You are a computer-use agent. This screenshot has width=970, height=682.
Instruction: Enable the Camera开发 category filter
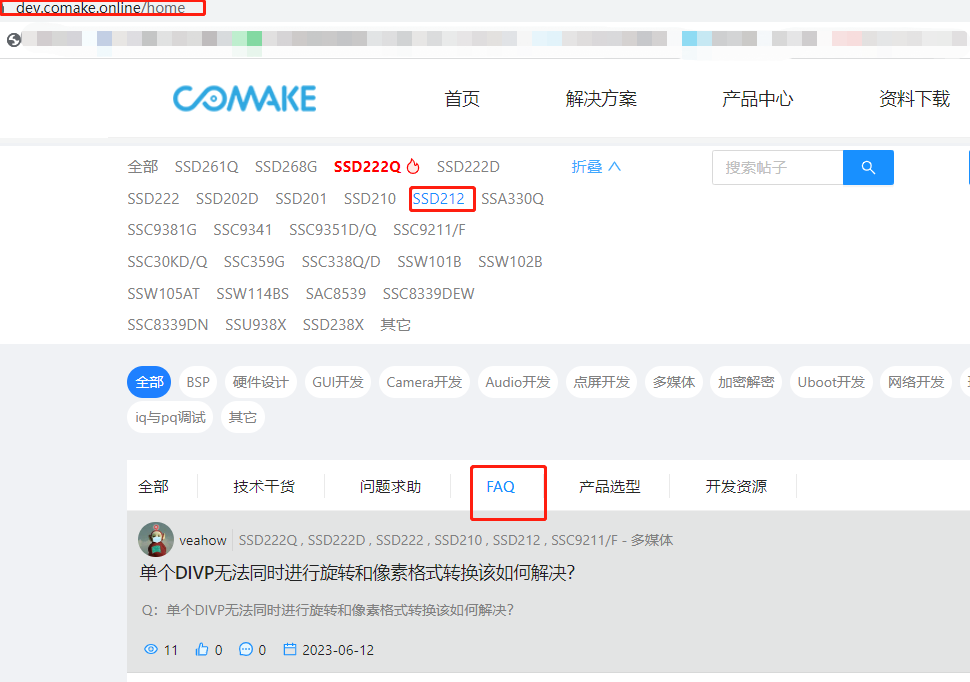(424, 381)
